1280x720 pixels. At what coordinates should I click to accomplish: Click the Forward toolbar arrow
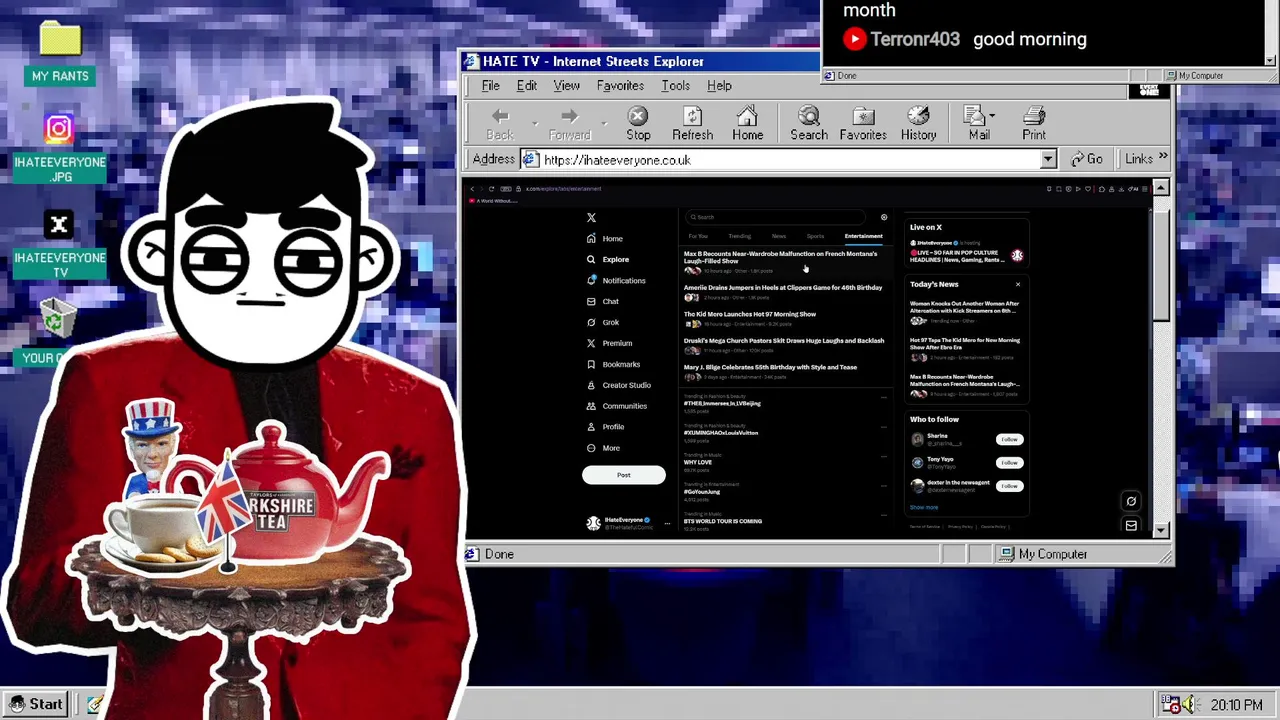tap(569, 124)
